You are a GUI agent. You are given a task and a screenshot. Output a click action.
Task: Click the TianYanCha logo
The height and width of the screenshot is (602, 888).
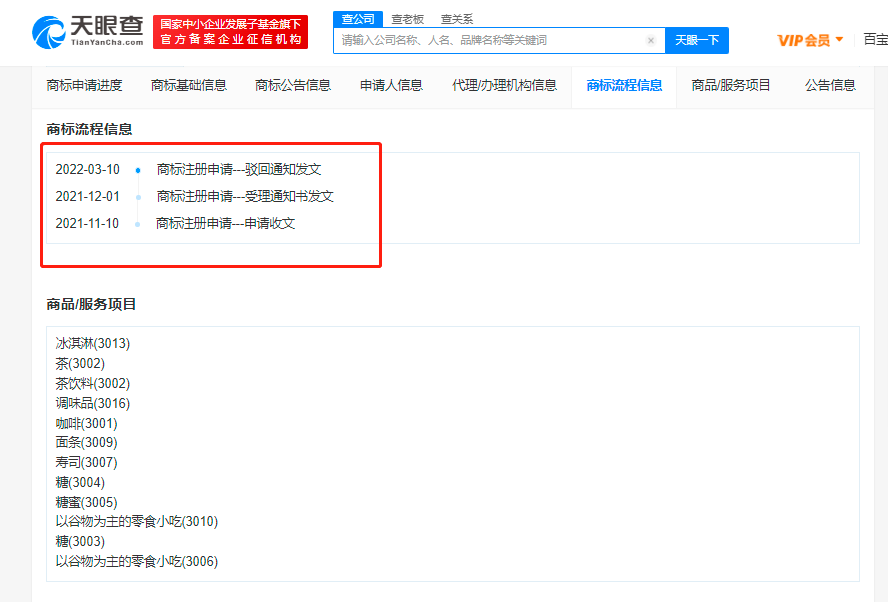pos(87,32)
